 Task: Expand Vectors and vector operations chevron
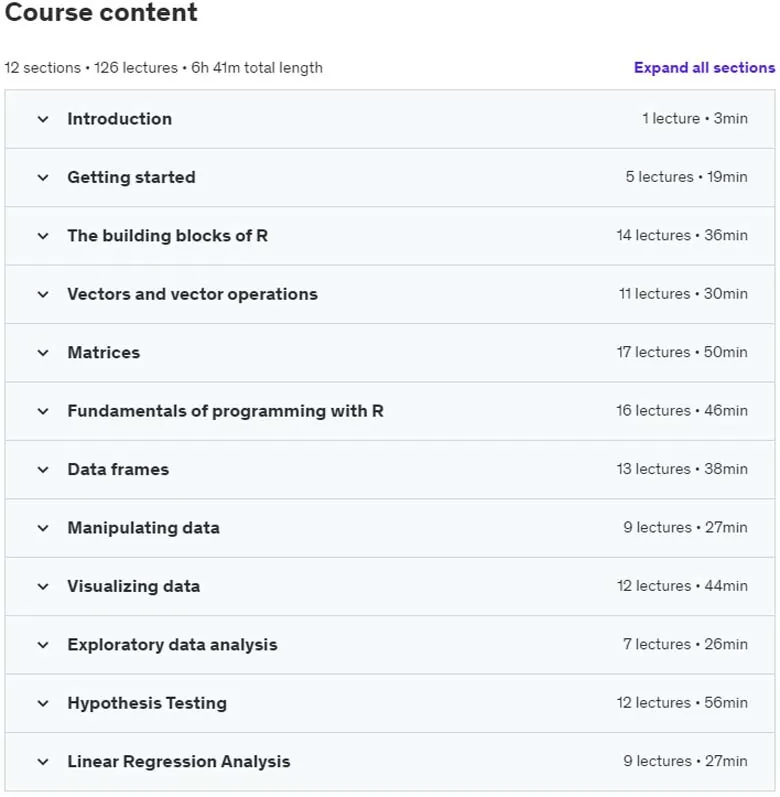coord(43,295)
